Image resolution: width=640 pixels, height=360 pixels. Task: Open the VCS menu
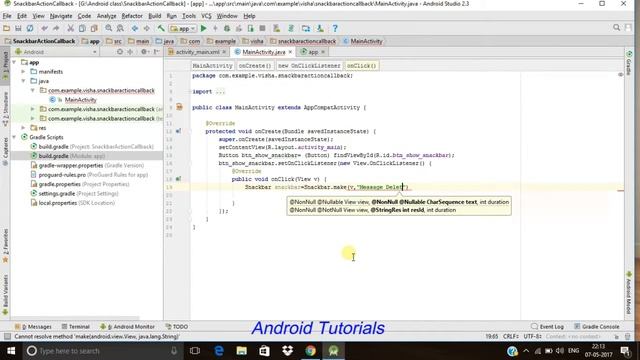[206, 16]
